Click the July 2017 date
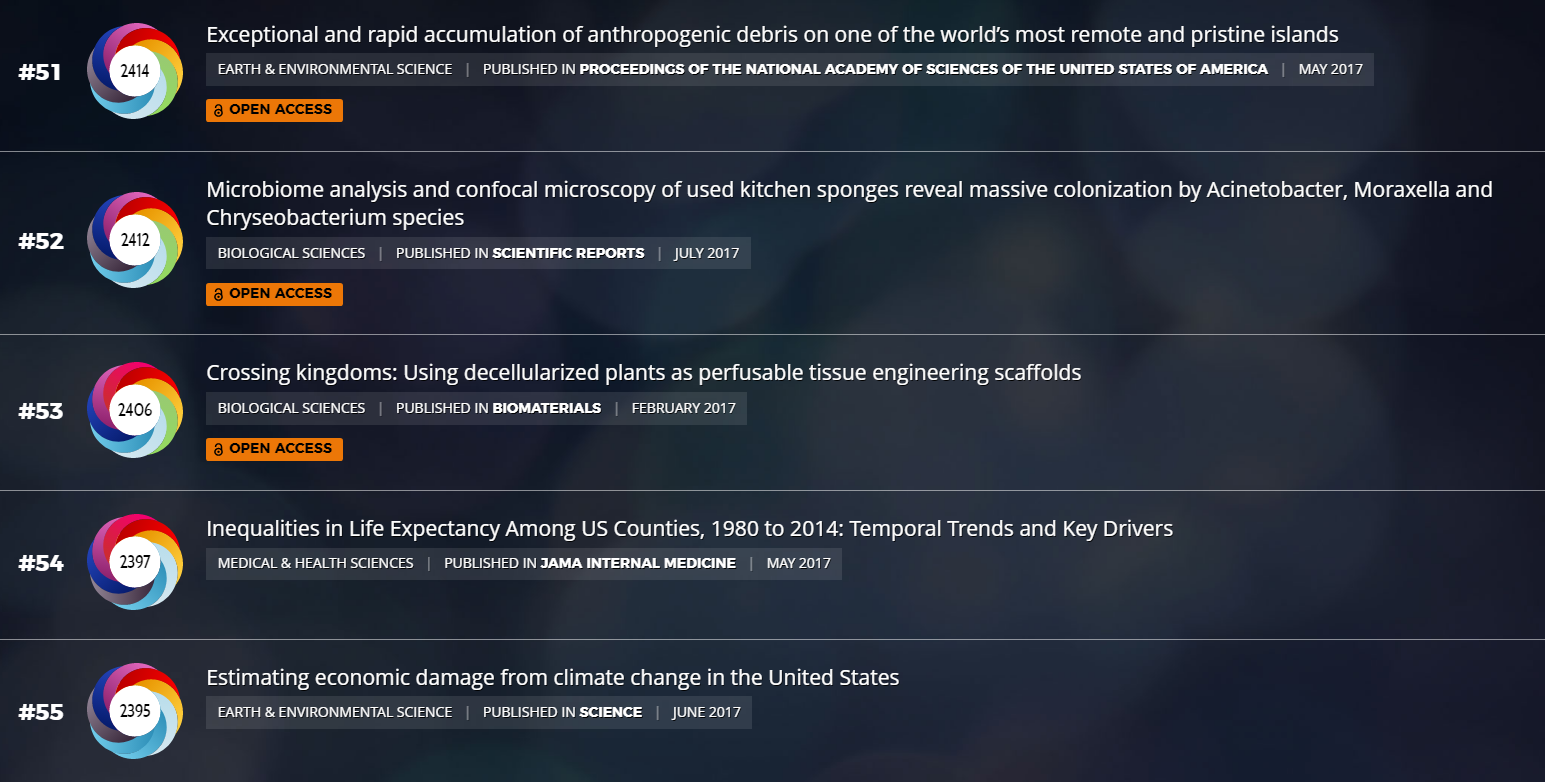The height and width of the screenshot is (782, 1545). tap(707, 253)
